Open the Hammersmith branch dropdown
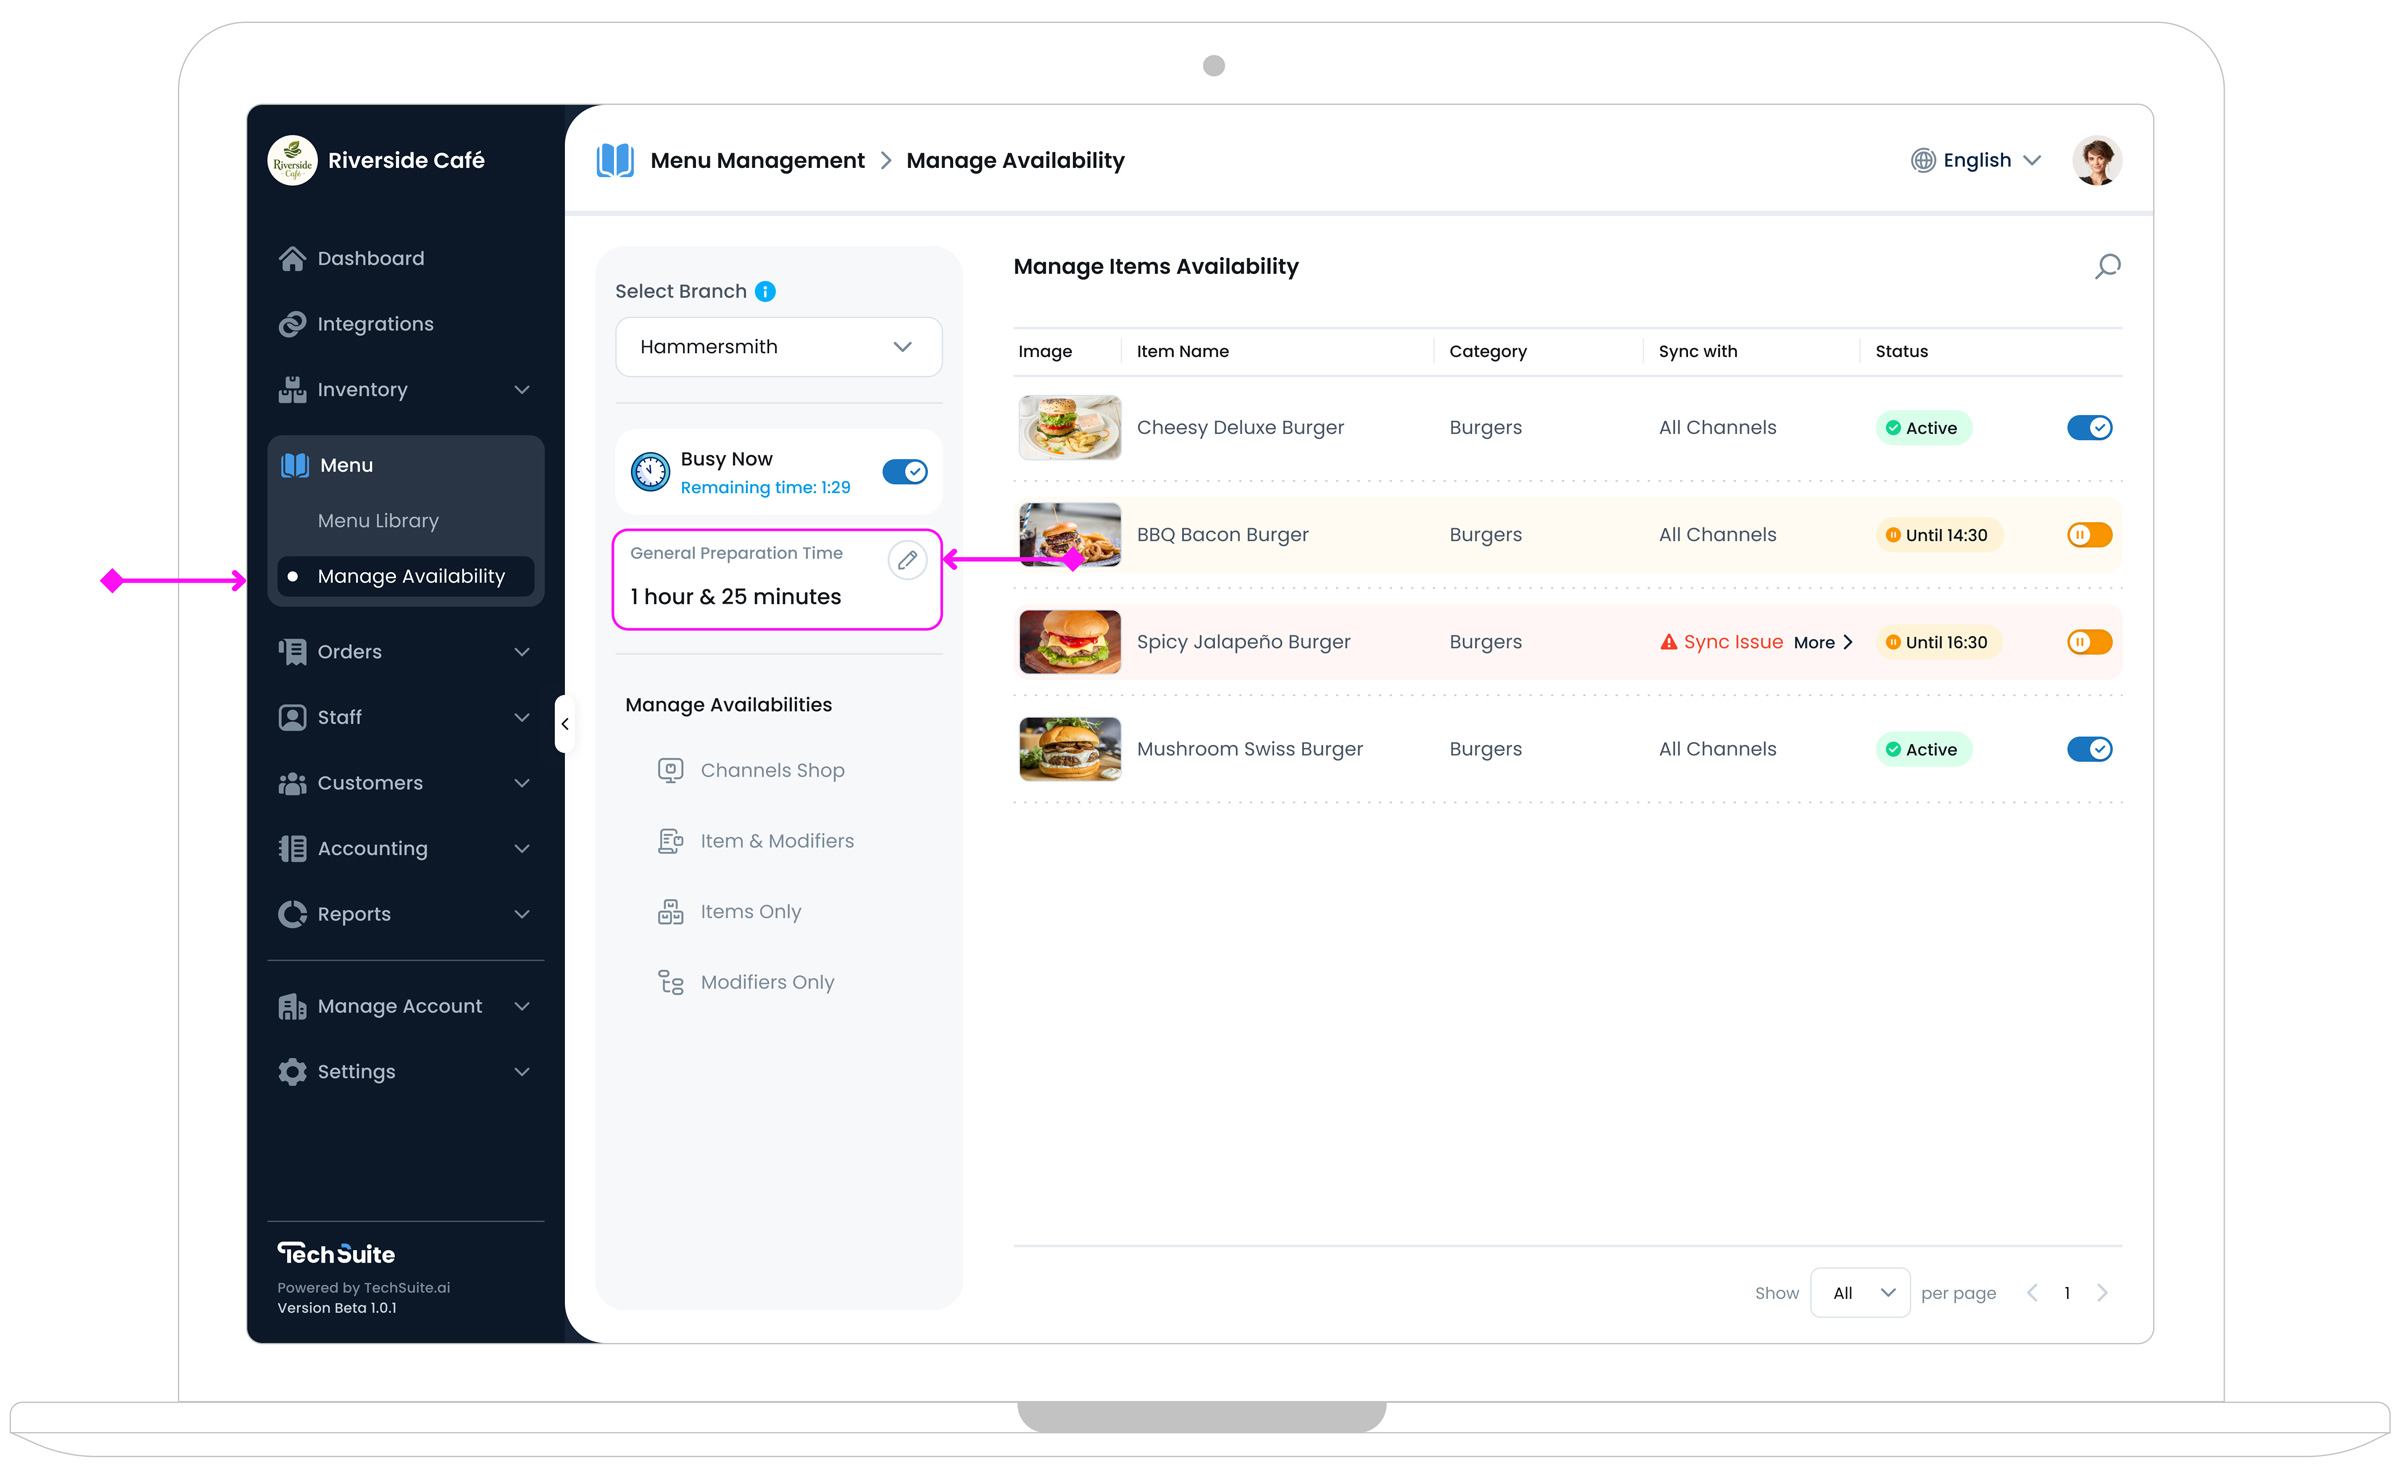2400x1479 pixels. [x=778, y=347]
